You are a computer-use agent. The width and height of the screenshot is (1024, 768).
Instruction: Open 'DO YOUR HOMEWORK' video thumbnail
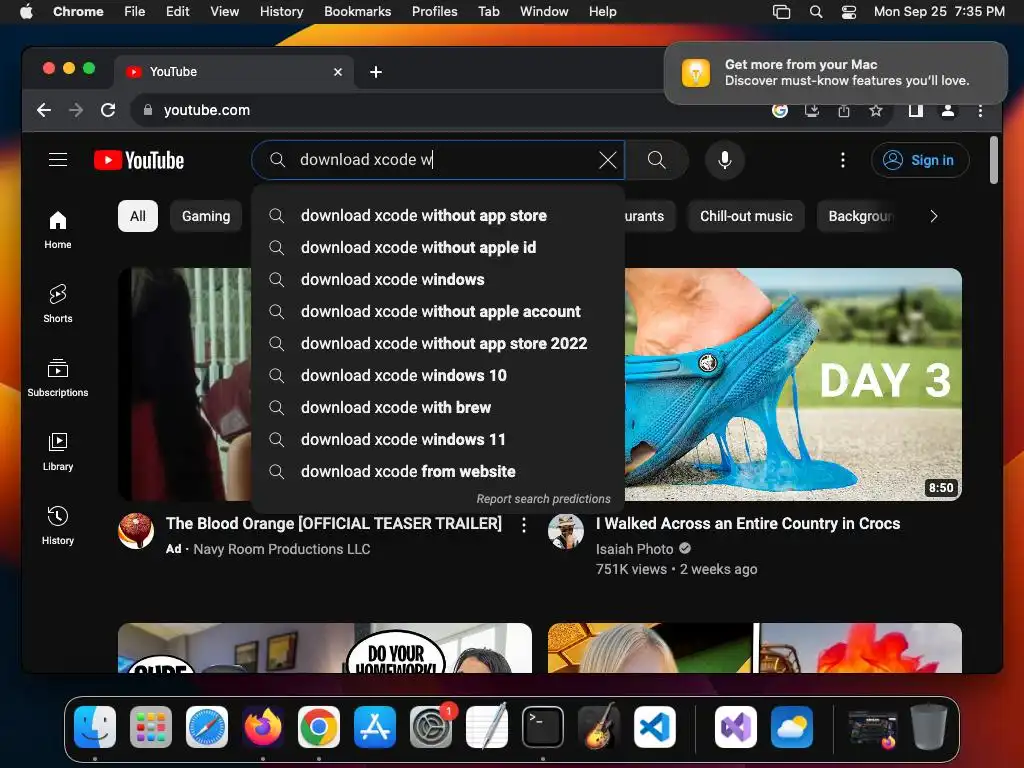(325, 648)
